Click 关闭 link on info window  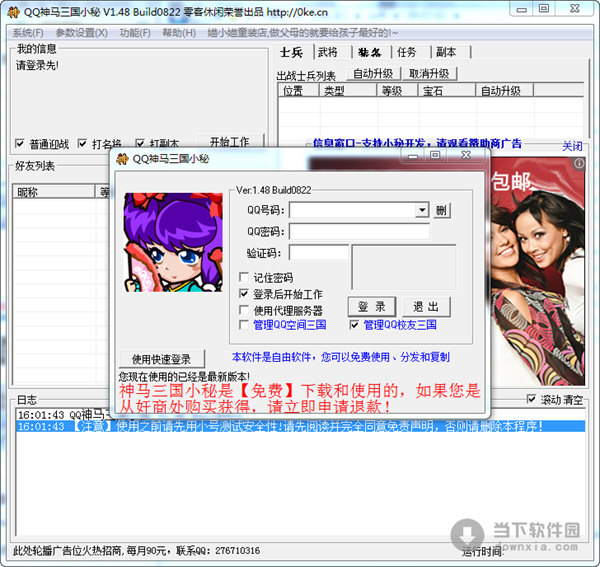[x=572, y=146]
